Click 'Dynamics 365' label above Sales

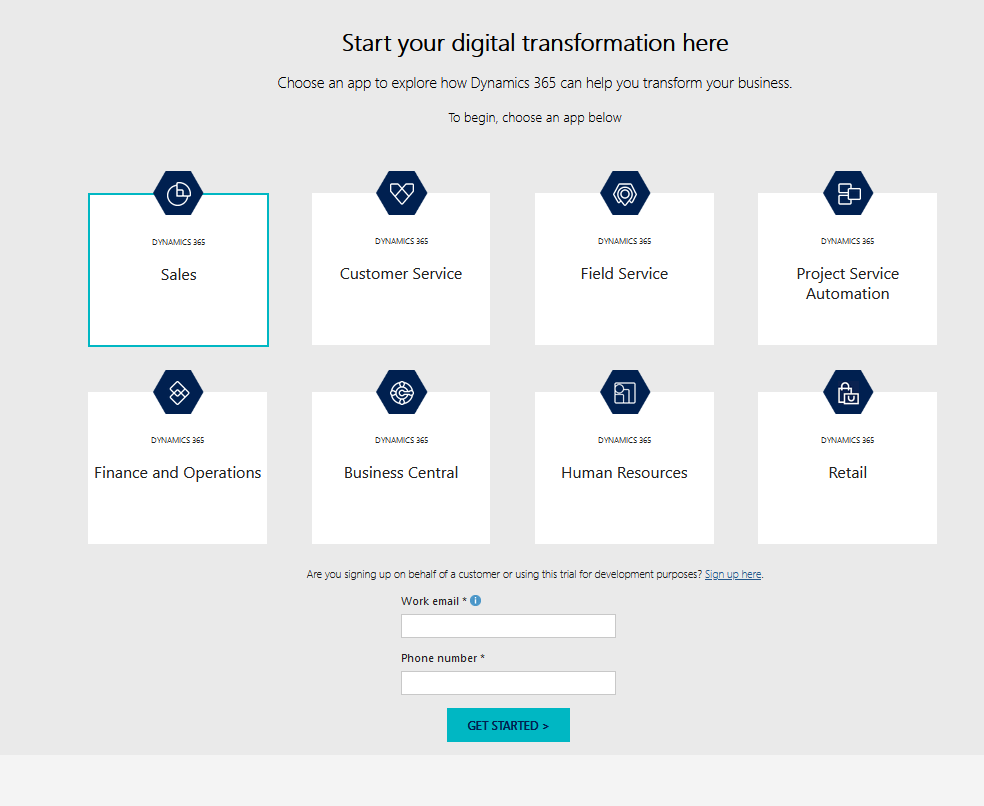click(178, 242)
